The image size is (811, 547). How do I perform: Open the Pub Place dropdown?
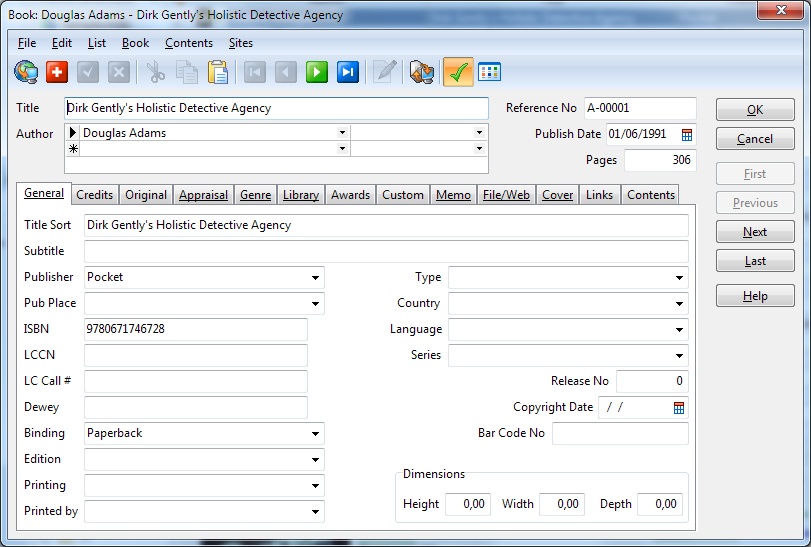[316, 303]
